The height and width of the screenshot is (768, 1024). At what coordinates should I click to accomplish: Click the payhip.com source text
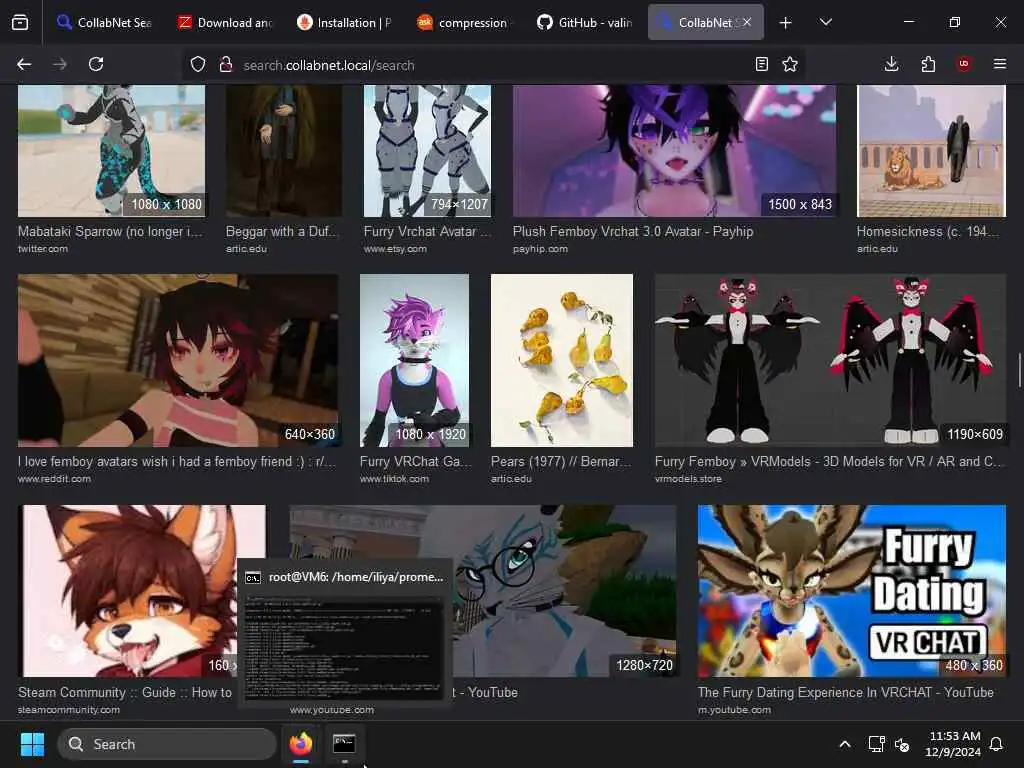[x=540, y=249]
